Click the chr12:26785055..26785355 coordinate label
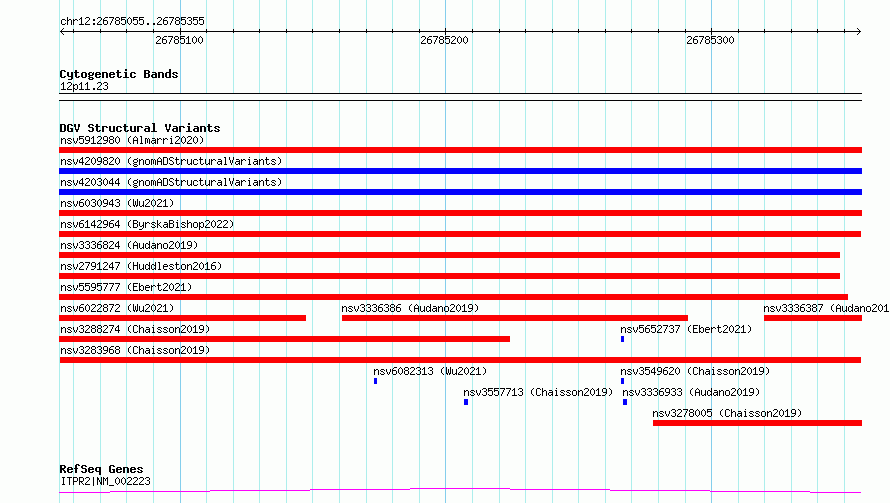This screenshot has width=890, height=503. tap(132, 21)
